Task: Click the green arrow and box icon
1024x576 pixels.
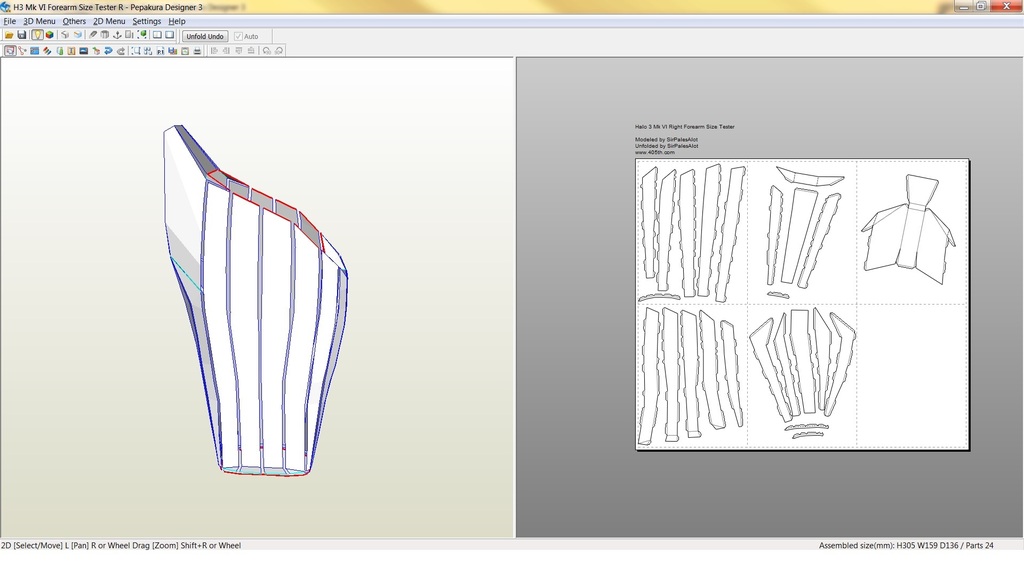Action: [x=96, y=50]
